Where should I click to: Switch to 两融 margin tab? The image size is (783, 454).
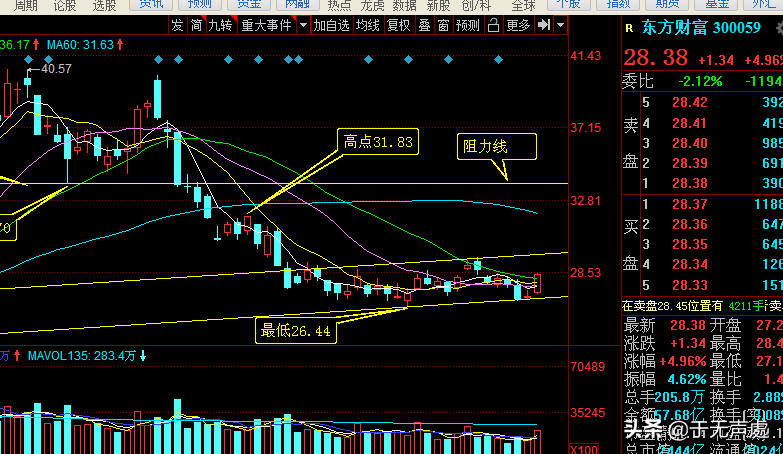pyautogui.click(x=298, y=4)
